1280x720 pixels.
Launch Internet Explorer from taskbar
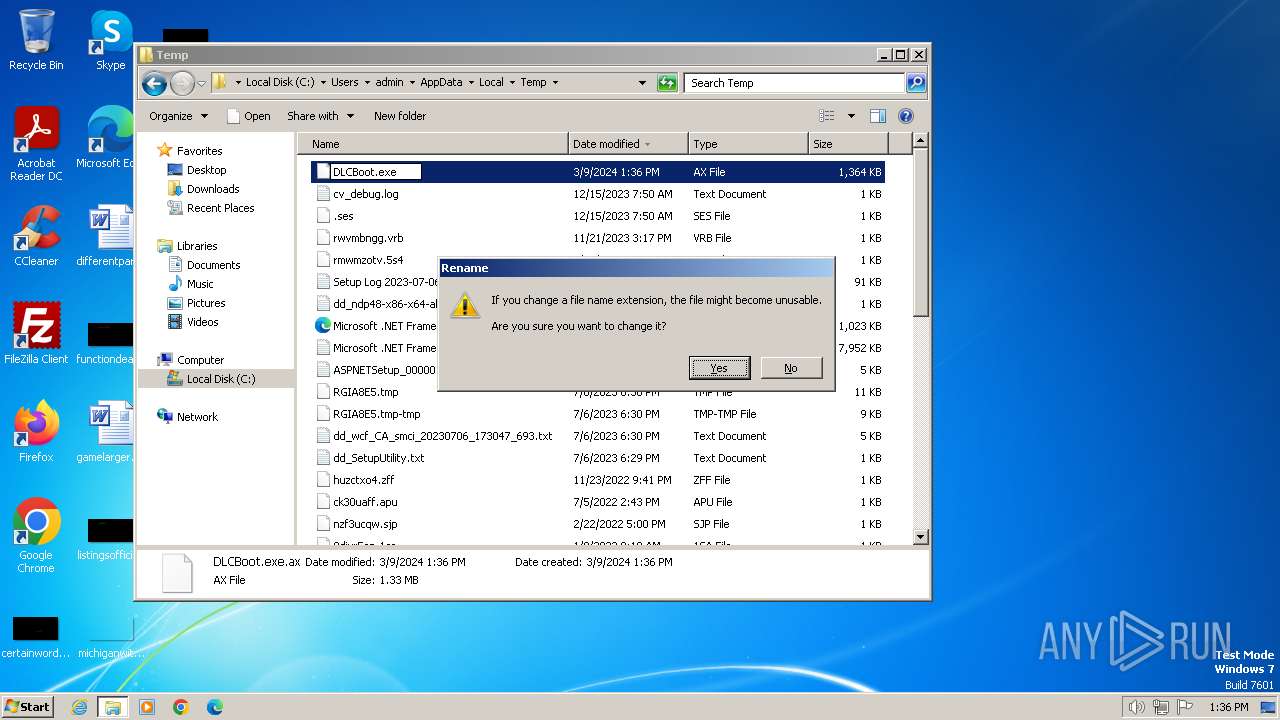click(x=79, y=707)
